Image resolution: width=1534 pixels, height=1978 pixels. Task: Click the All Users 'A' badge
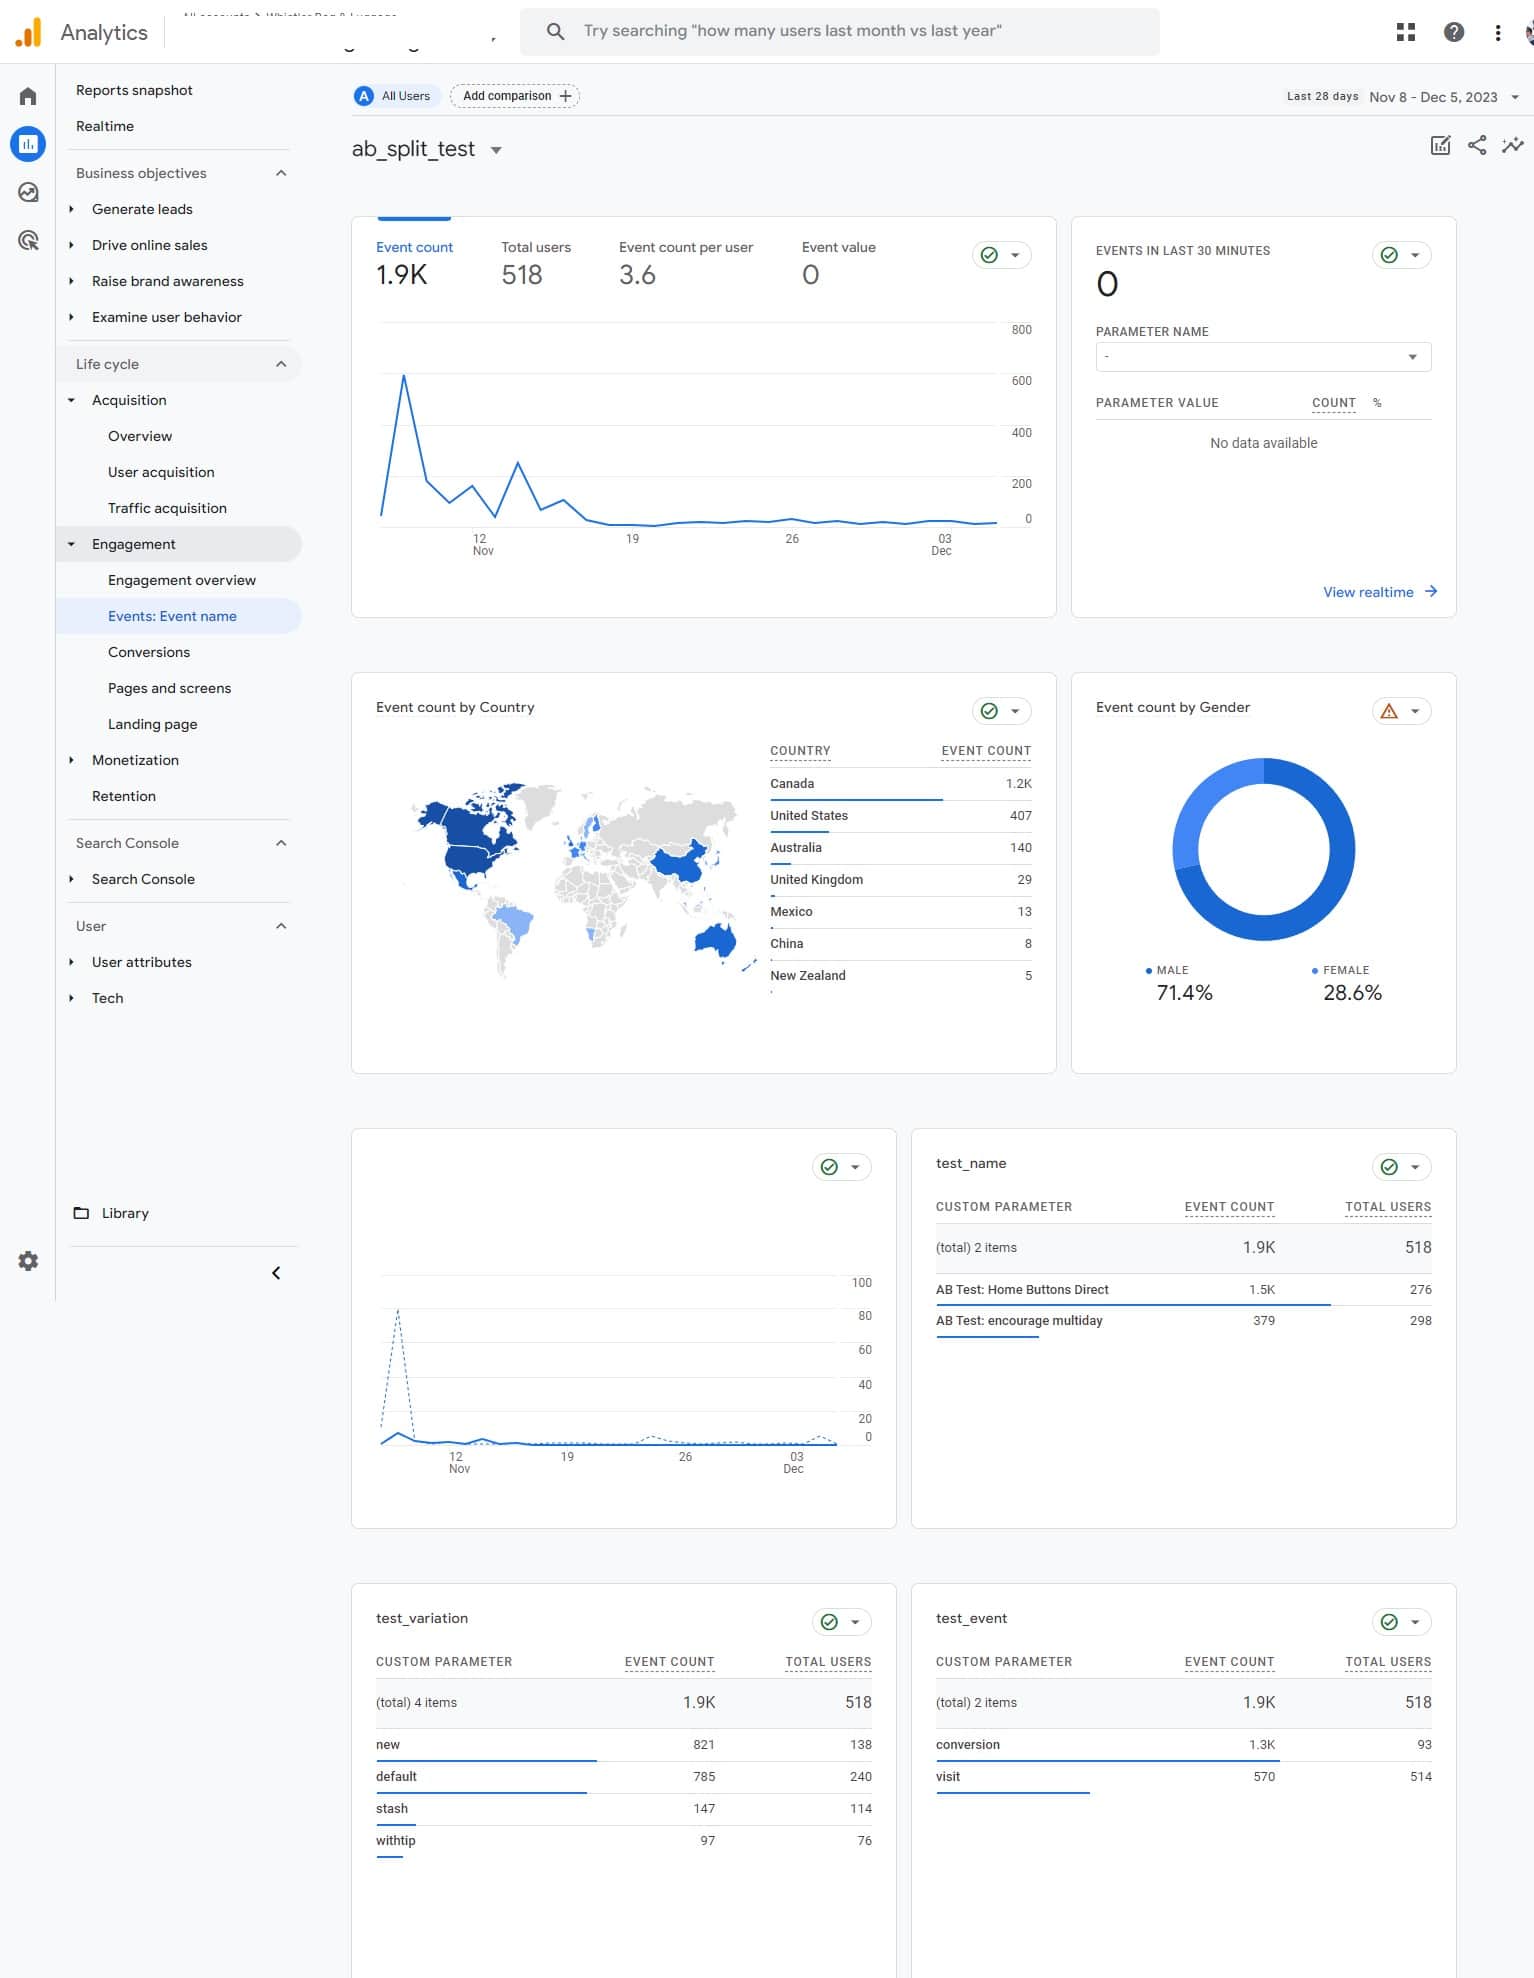[365, 96]
